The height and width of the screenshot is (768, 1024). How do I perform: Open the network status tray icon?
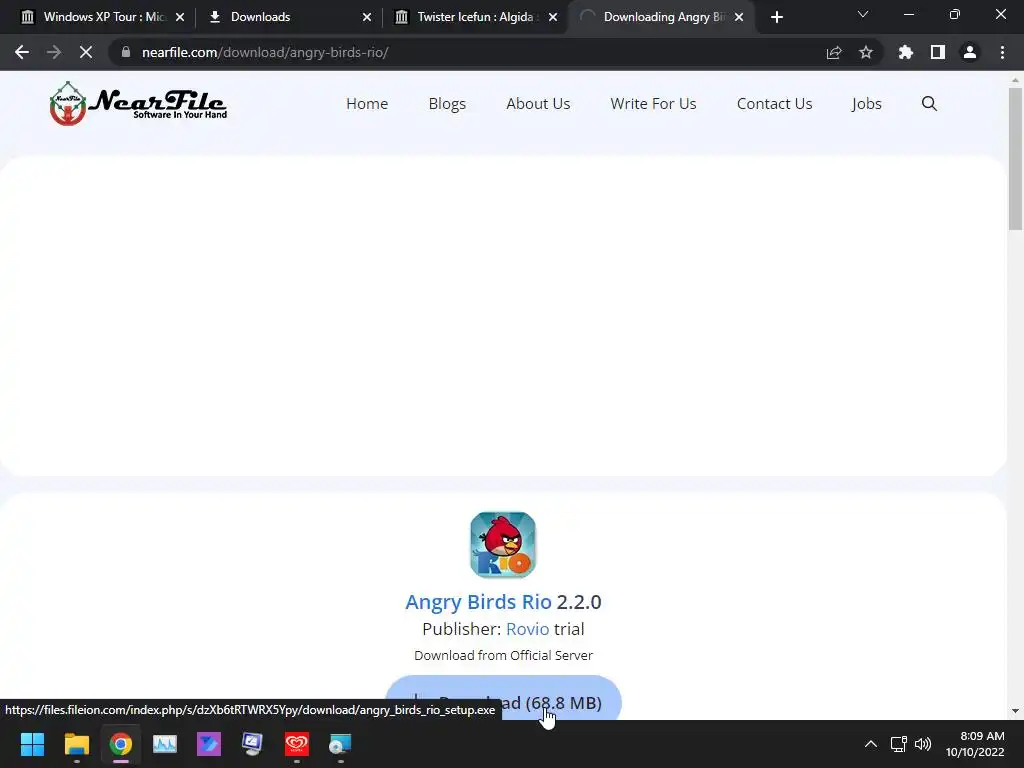point(899,744)
